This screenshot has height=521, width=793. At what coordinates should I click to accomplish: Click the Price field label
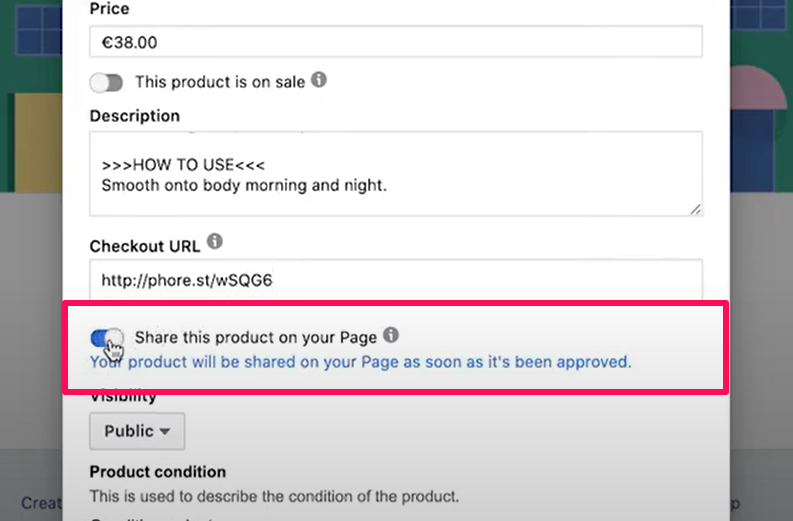(x=109, y=8)
